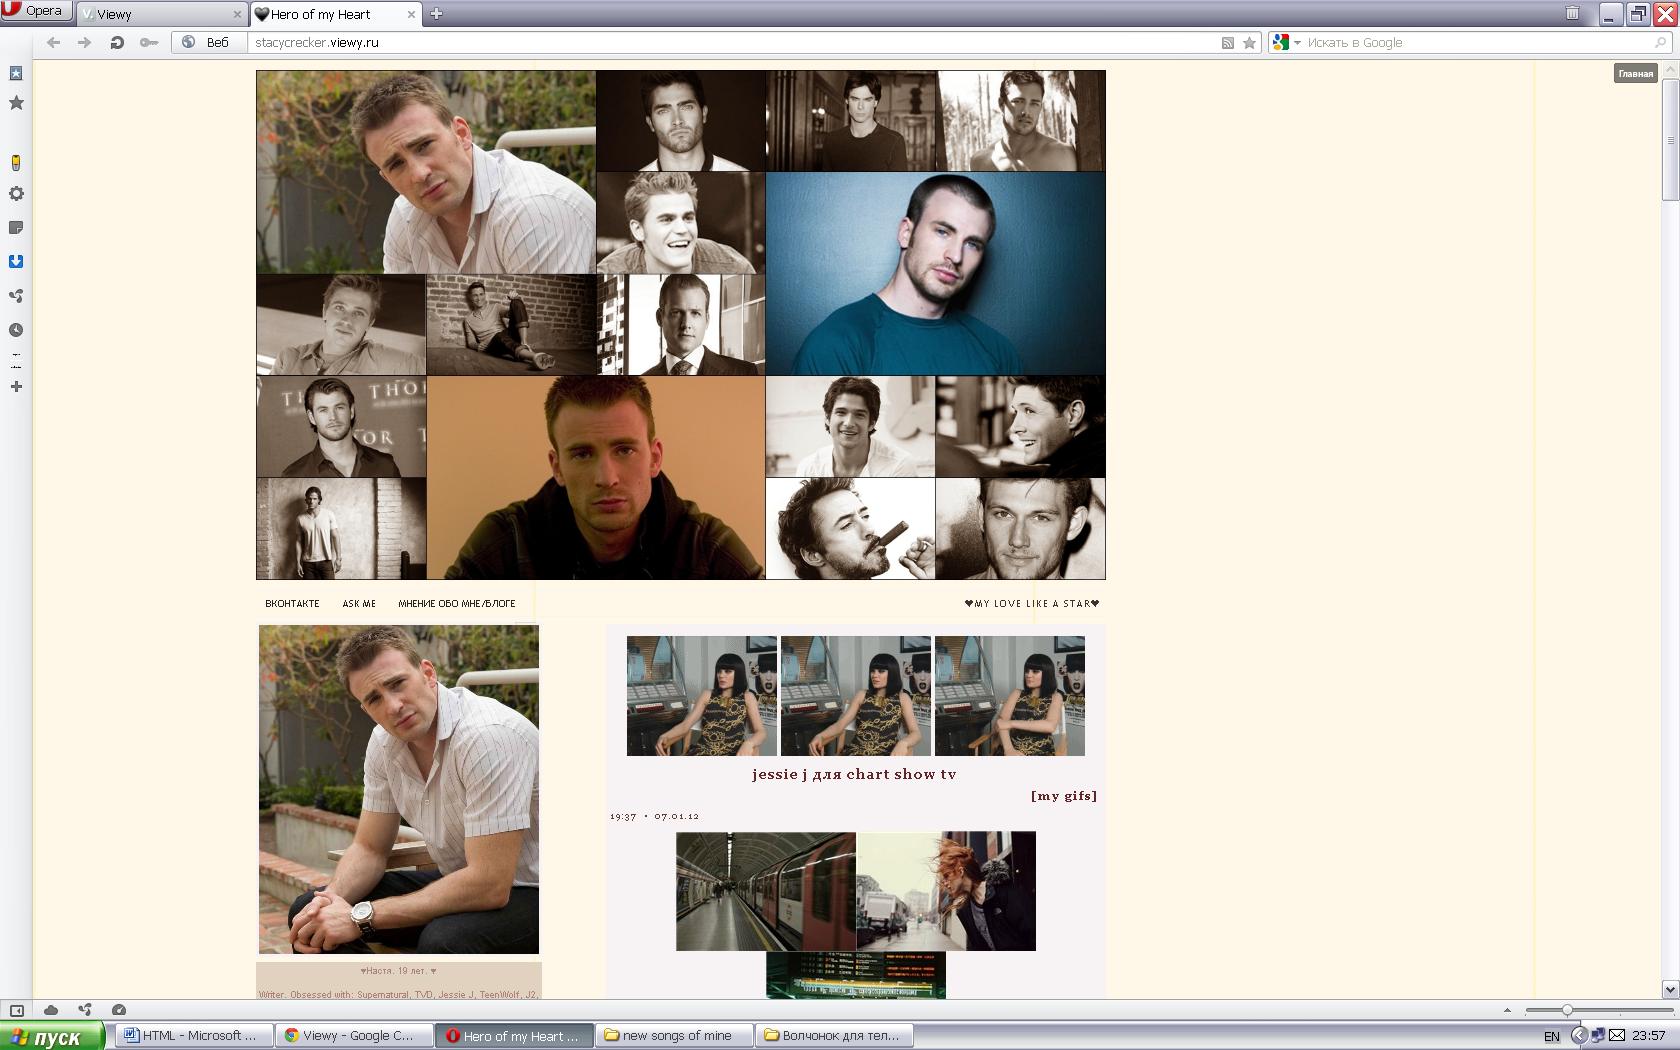Open the ВКОНТАКТЕ link
This screenshot has height=1050, width=1680.
tap(292, 604)
